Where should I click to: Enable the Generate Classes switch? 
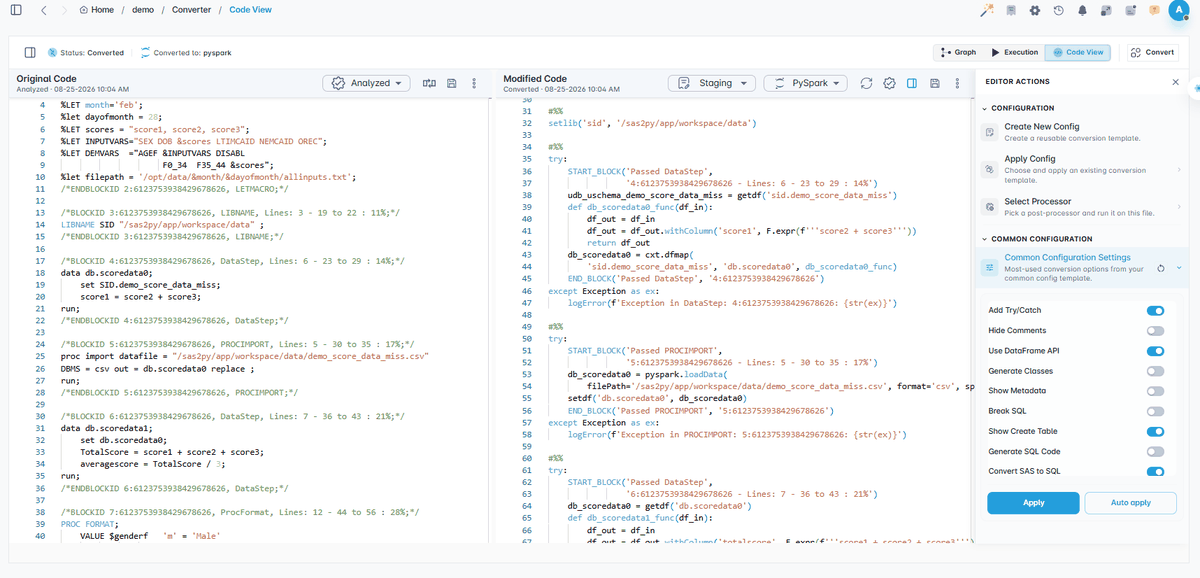(1155, 371)
